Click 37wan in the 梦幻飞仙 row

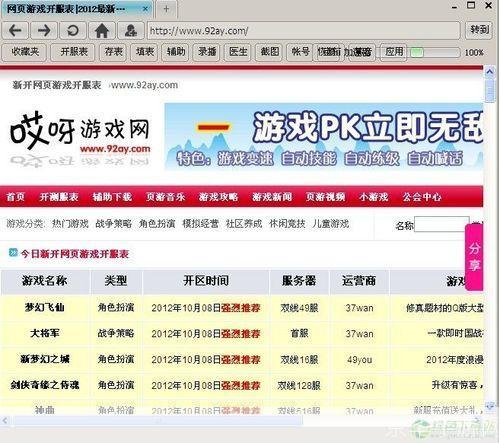point(359,308)
